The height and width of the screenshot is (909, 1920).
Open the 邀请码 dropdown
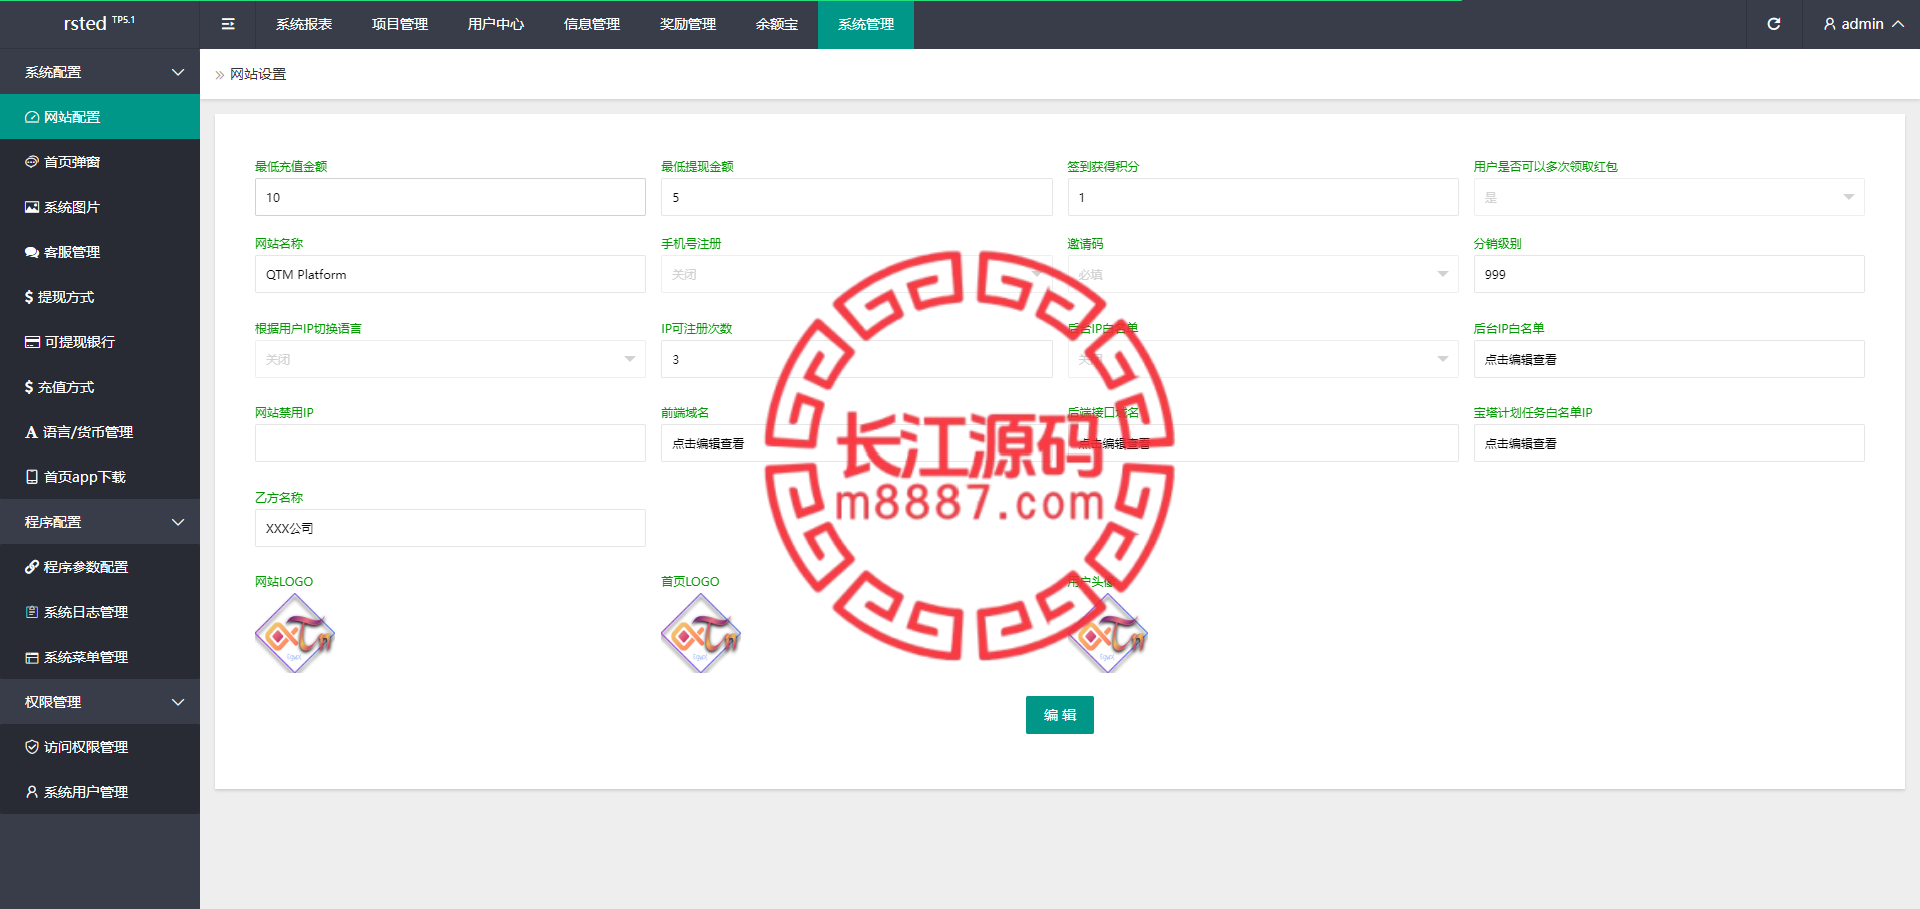(1263, 274)
